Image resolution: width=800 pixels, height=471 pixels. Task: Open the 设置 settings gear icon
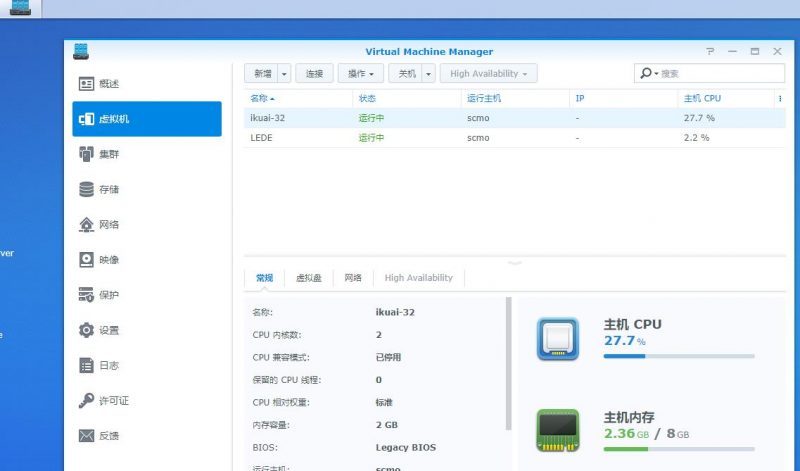coord(87,330)
